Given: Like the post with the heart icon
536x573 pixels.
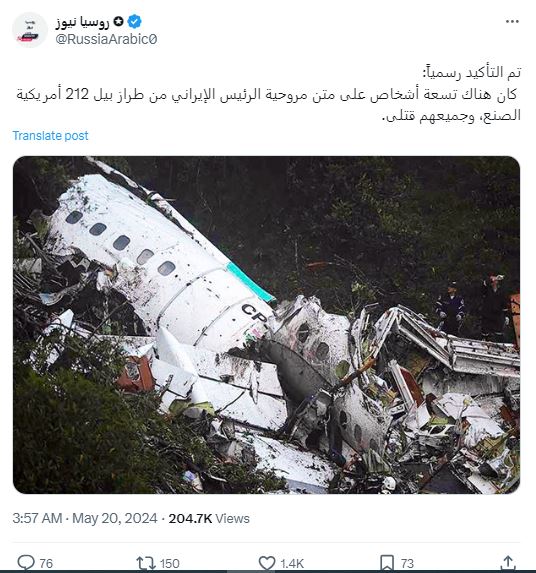Looking at the screenshot, I should [267, 563].
